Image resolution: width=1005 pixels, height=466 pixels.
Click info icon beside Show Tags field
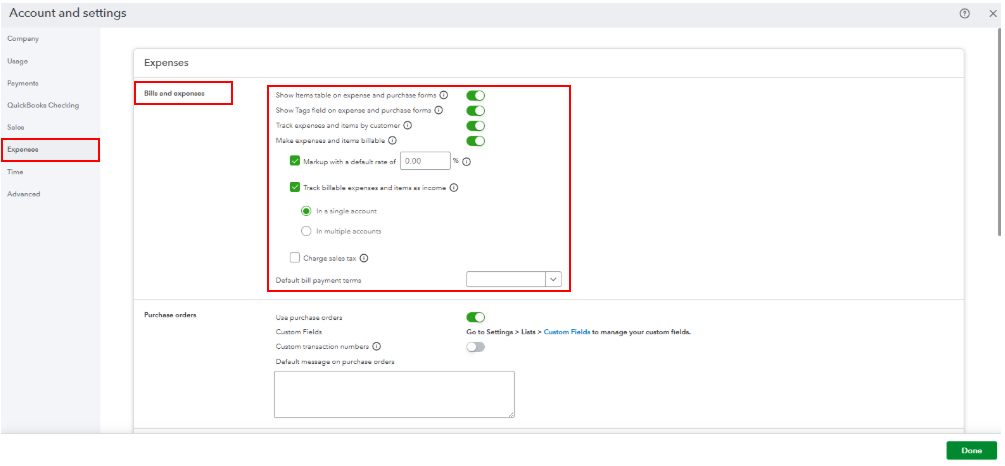[439, 110]
